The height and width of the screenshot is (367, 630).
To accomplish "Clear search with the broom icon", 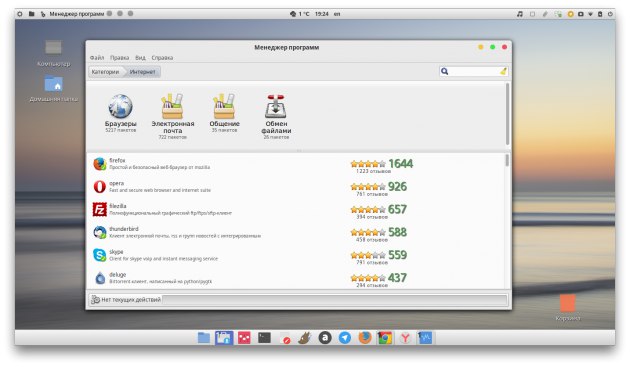I will pyautogui.click(x=503, y=72).
